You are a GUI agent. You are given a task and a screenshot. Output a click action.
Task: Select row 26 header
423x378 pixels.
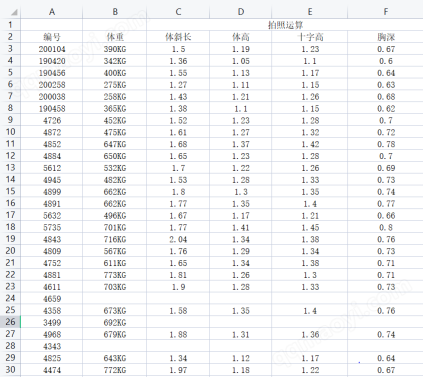10,322
